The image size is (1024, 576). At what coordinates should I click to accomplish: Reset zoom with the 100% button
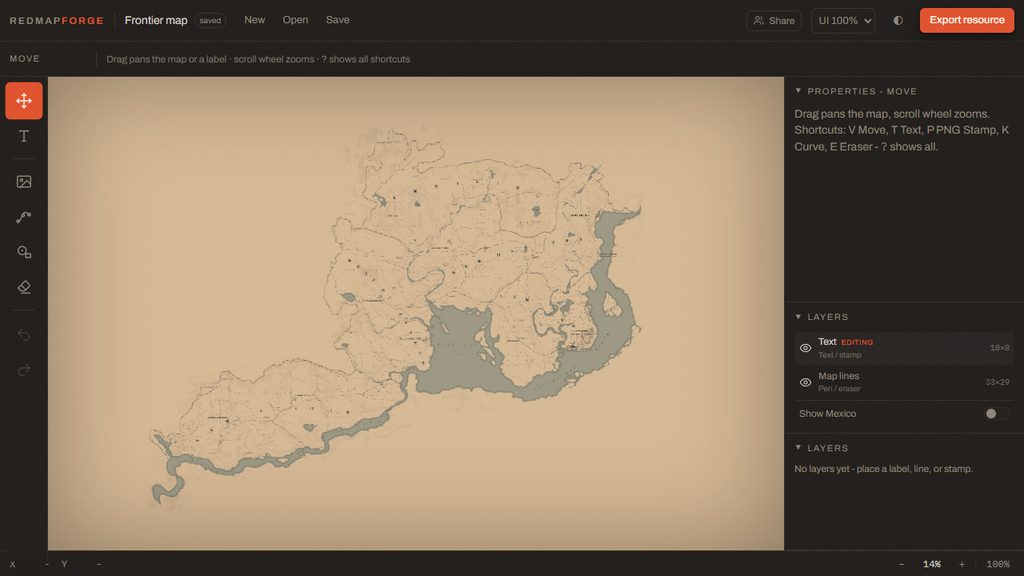coord(998,564)
